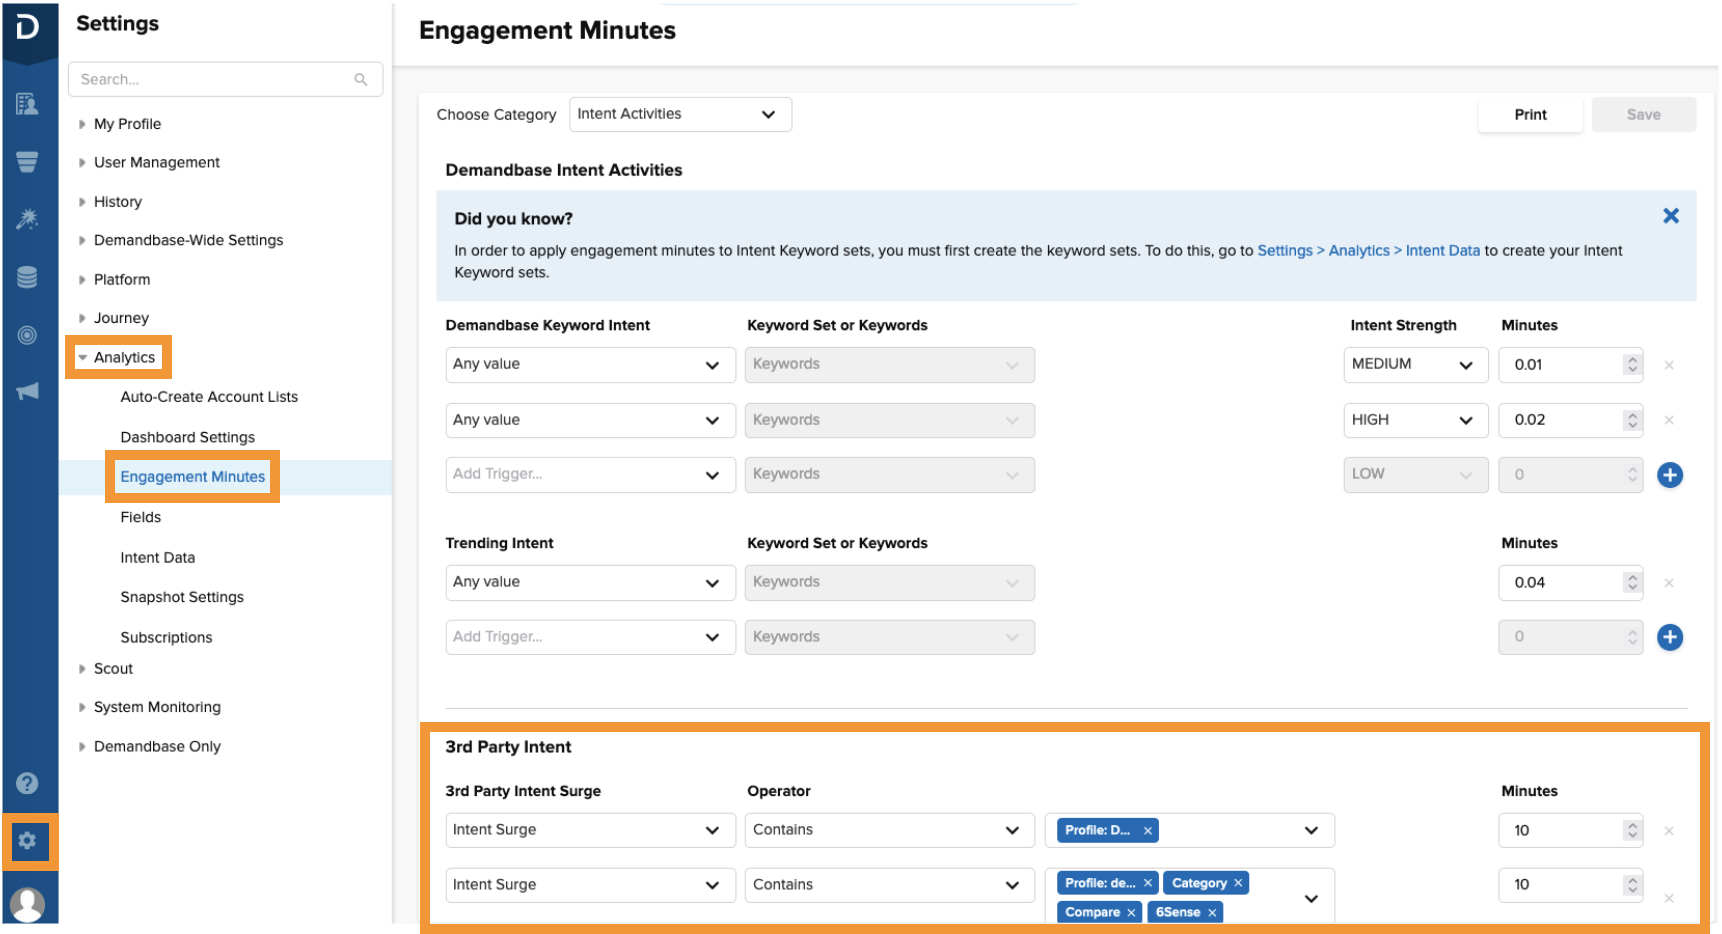The width and height of the screenshot is (1722, 934).
Task: Add Trending Intent trigger with plus button
Action: click(x=1669, y=637)
